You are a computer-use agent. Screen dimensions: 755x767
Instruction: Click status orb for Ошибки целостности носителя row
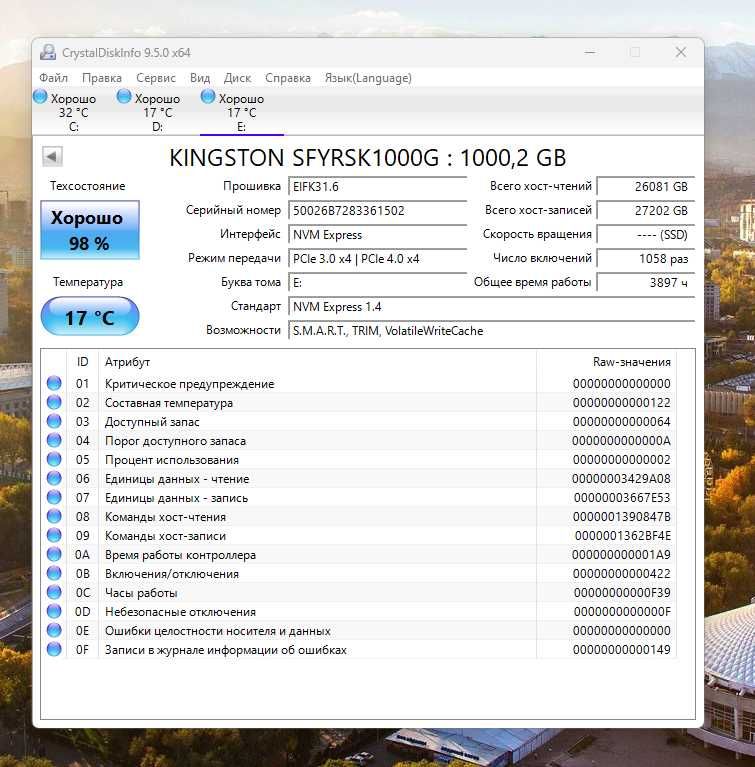click(x=54, y=631)
